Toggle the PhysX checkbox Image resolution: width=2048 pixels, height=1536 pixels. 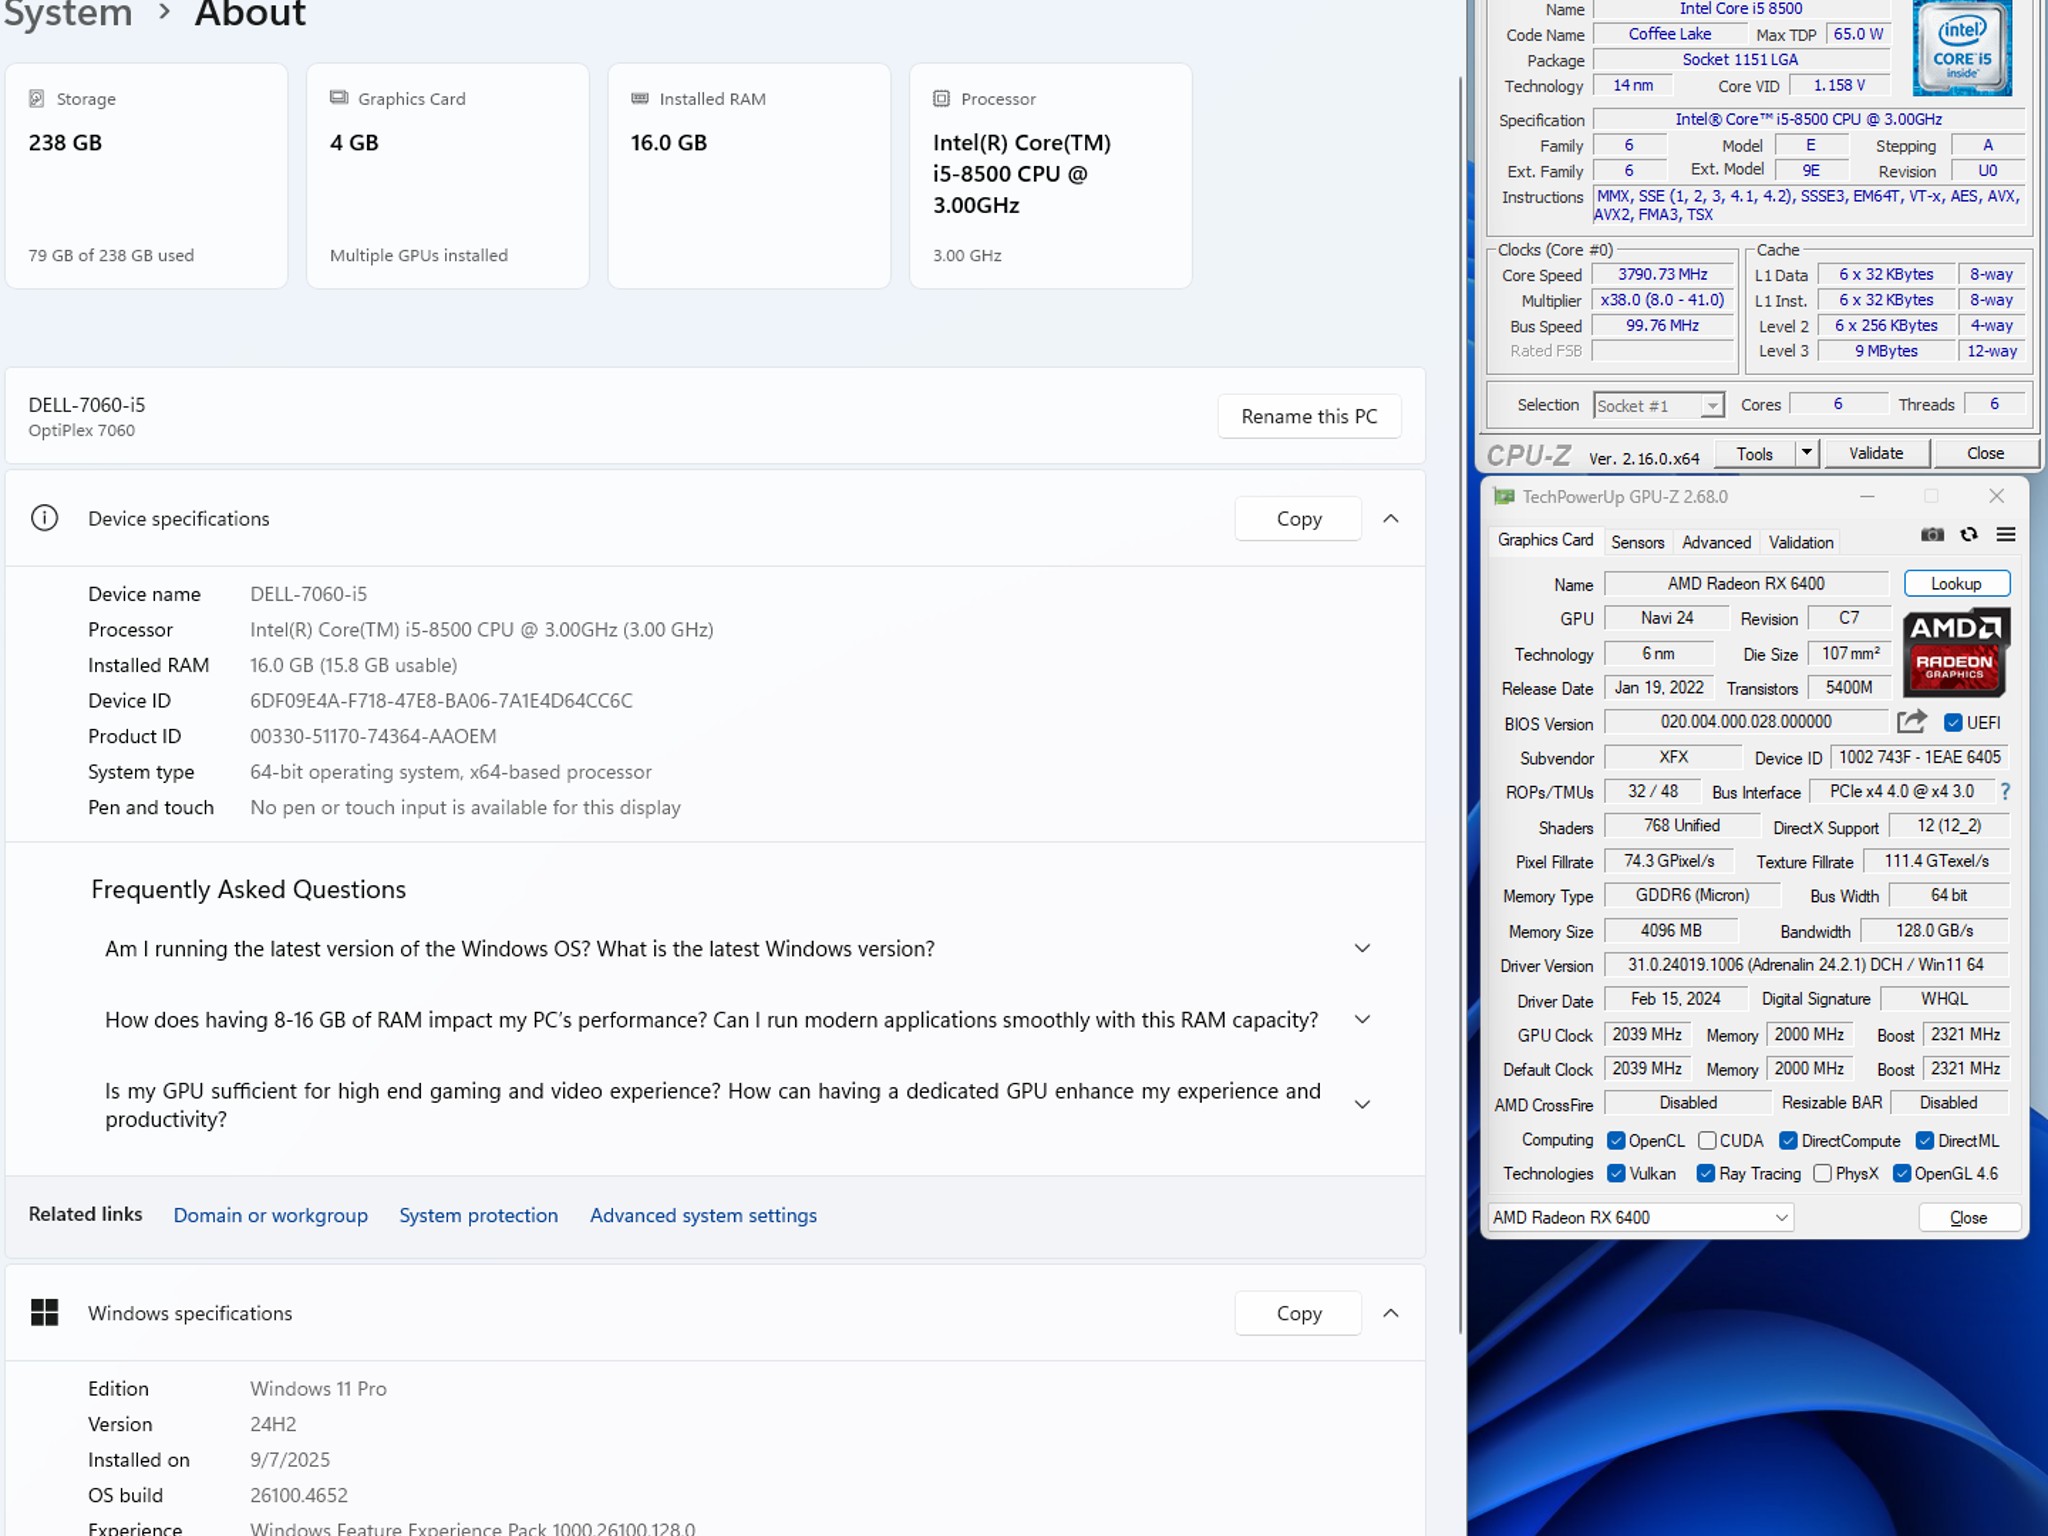pos(1822,1173)
